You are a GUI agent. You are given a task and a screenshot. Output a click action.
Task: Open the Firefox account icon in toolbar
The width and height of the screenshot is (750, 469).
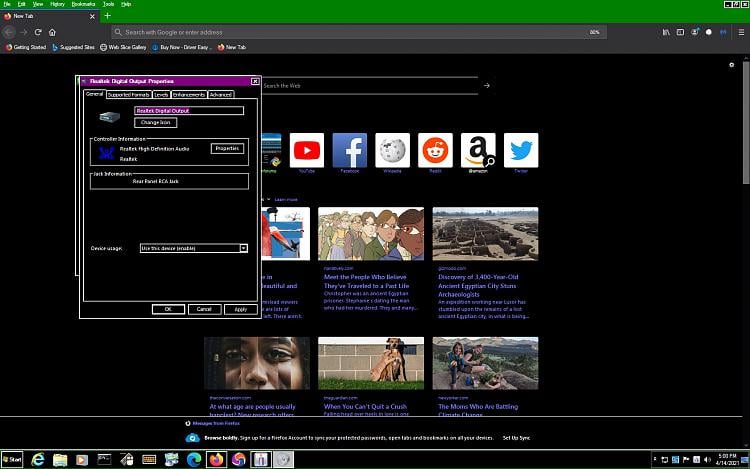click(695, 32)
